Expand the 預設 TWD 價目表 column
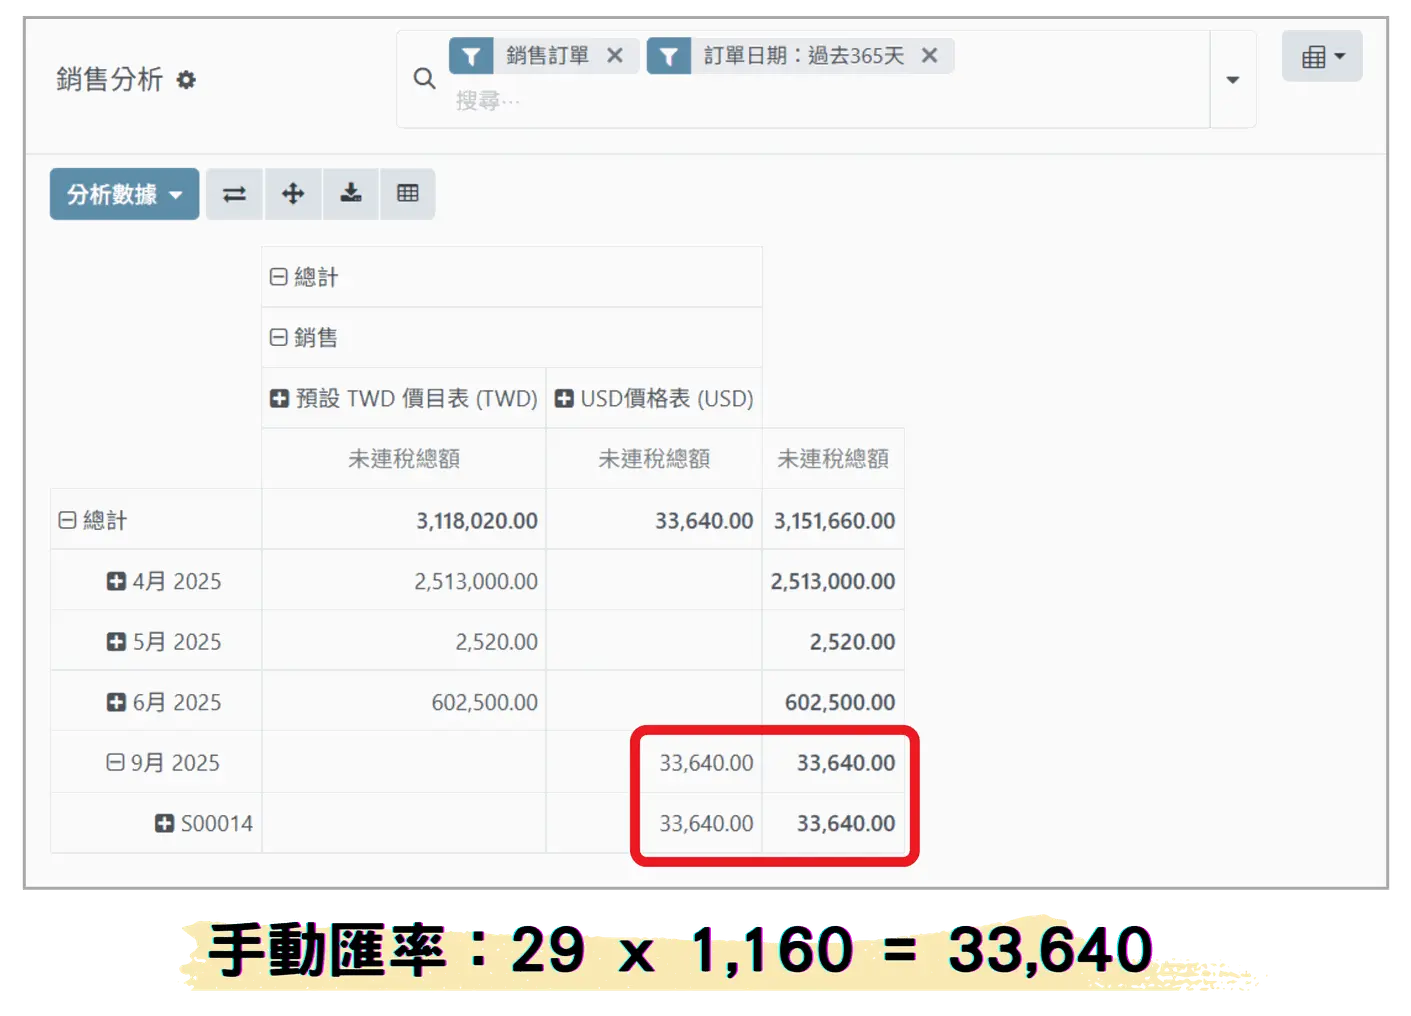This screenshot has width=1411, height=1016. 280,398
